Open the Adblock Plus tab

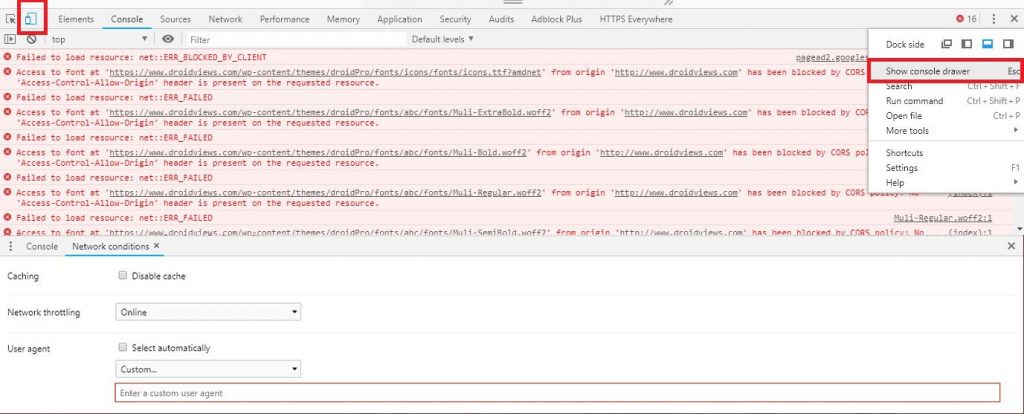(x=556, y=19)
